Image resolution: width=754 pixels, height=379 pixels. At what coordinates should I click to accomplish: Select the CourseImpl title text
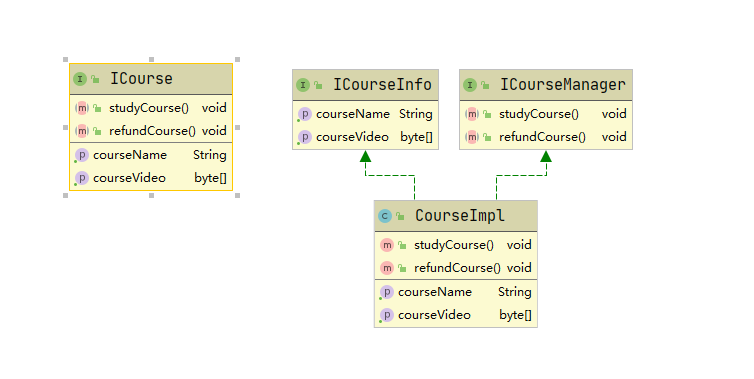click(x=460, y=216)
